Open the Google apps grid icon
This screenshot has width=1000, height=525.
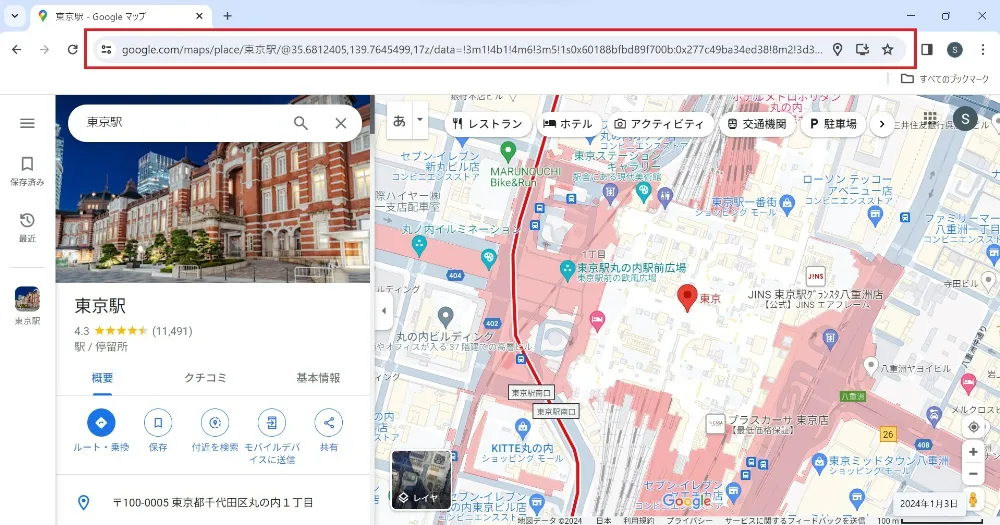pos(930,119)
